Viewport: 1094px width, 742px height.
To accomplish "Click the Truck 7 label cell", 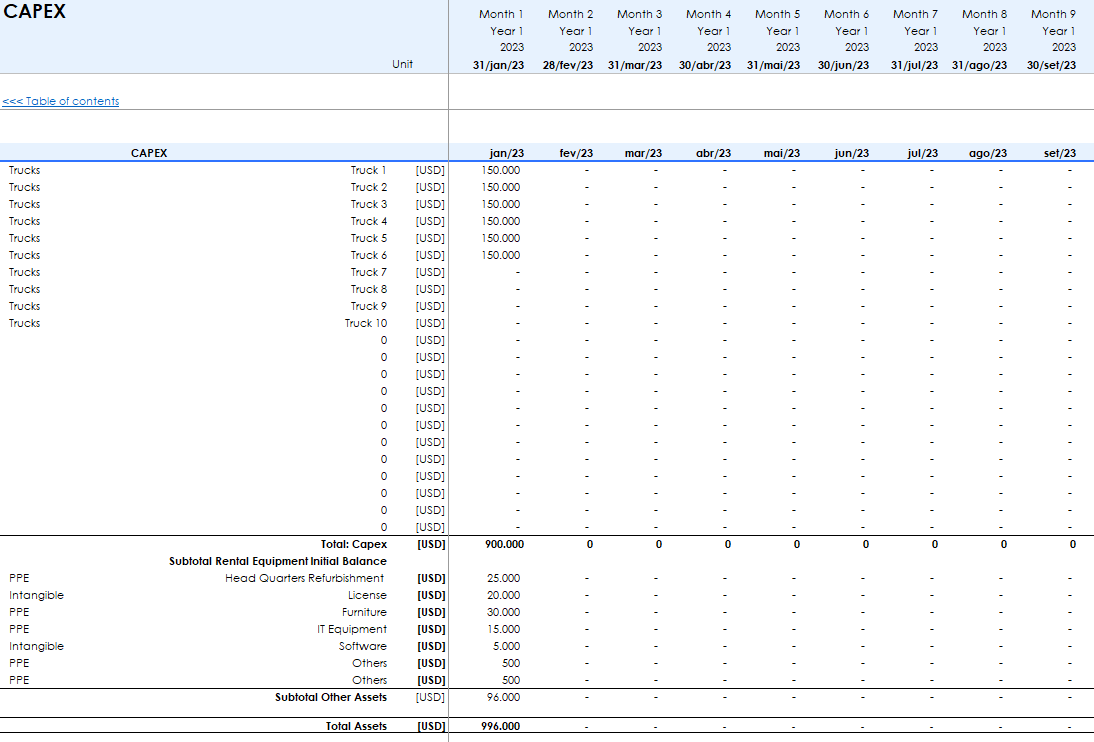I will coord(368,272).
